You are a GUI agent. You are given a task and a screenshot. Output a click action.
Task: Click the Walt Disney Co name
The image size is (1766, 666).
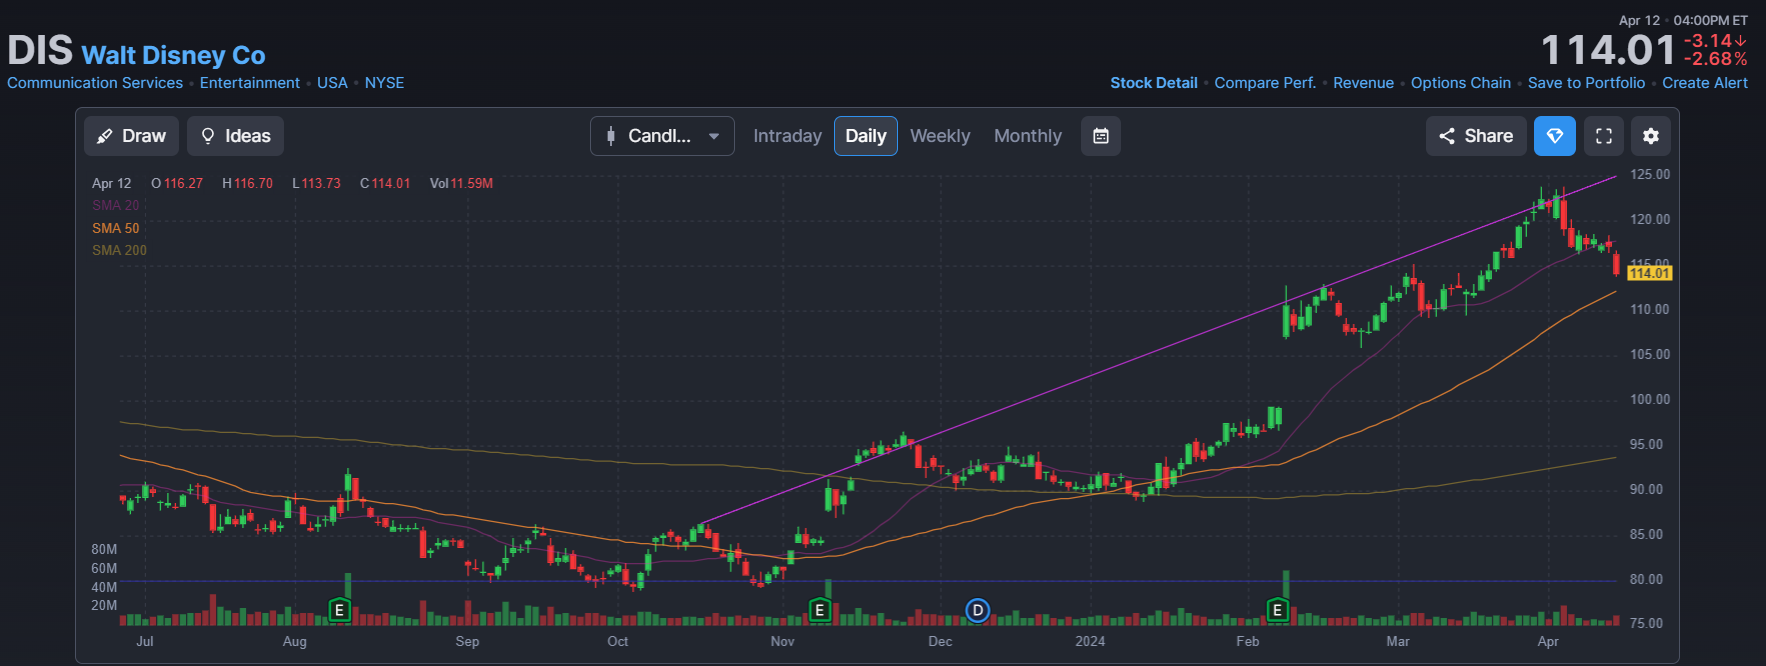[x=173, y=55]
